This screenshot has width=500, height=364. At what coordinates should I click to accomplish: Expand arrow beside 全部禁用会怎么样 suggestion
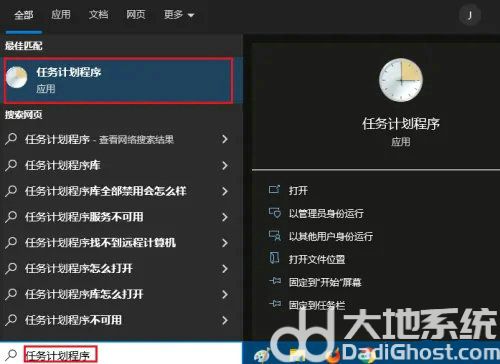pos(225,191)
